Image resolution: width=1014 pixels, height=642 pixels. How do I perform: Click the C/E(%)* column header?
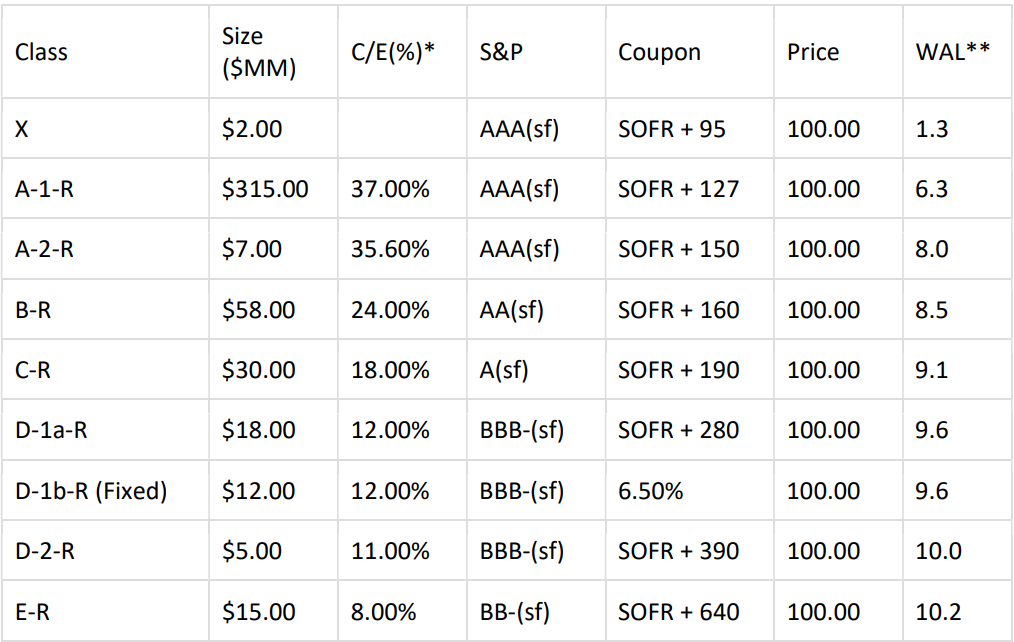[393, 52]
